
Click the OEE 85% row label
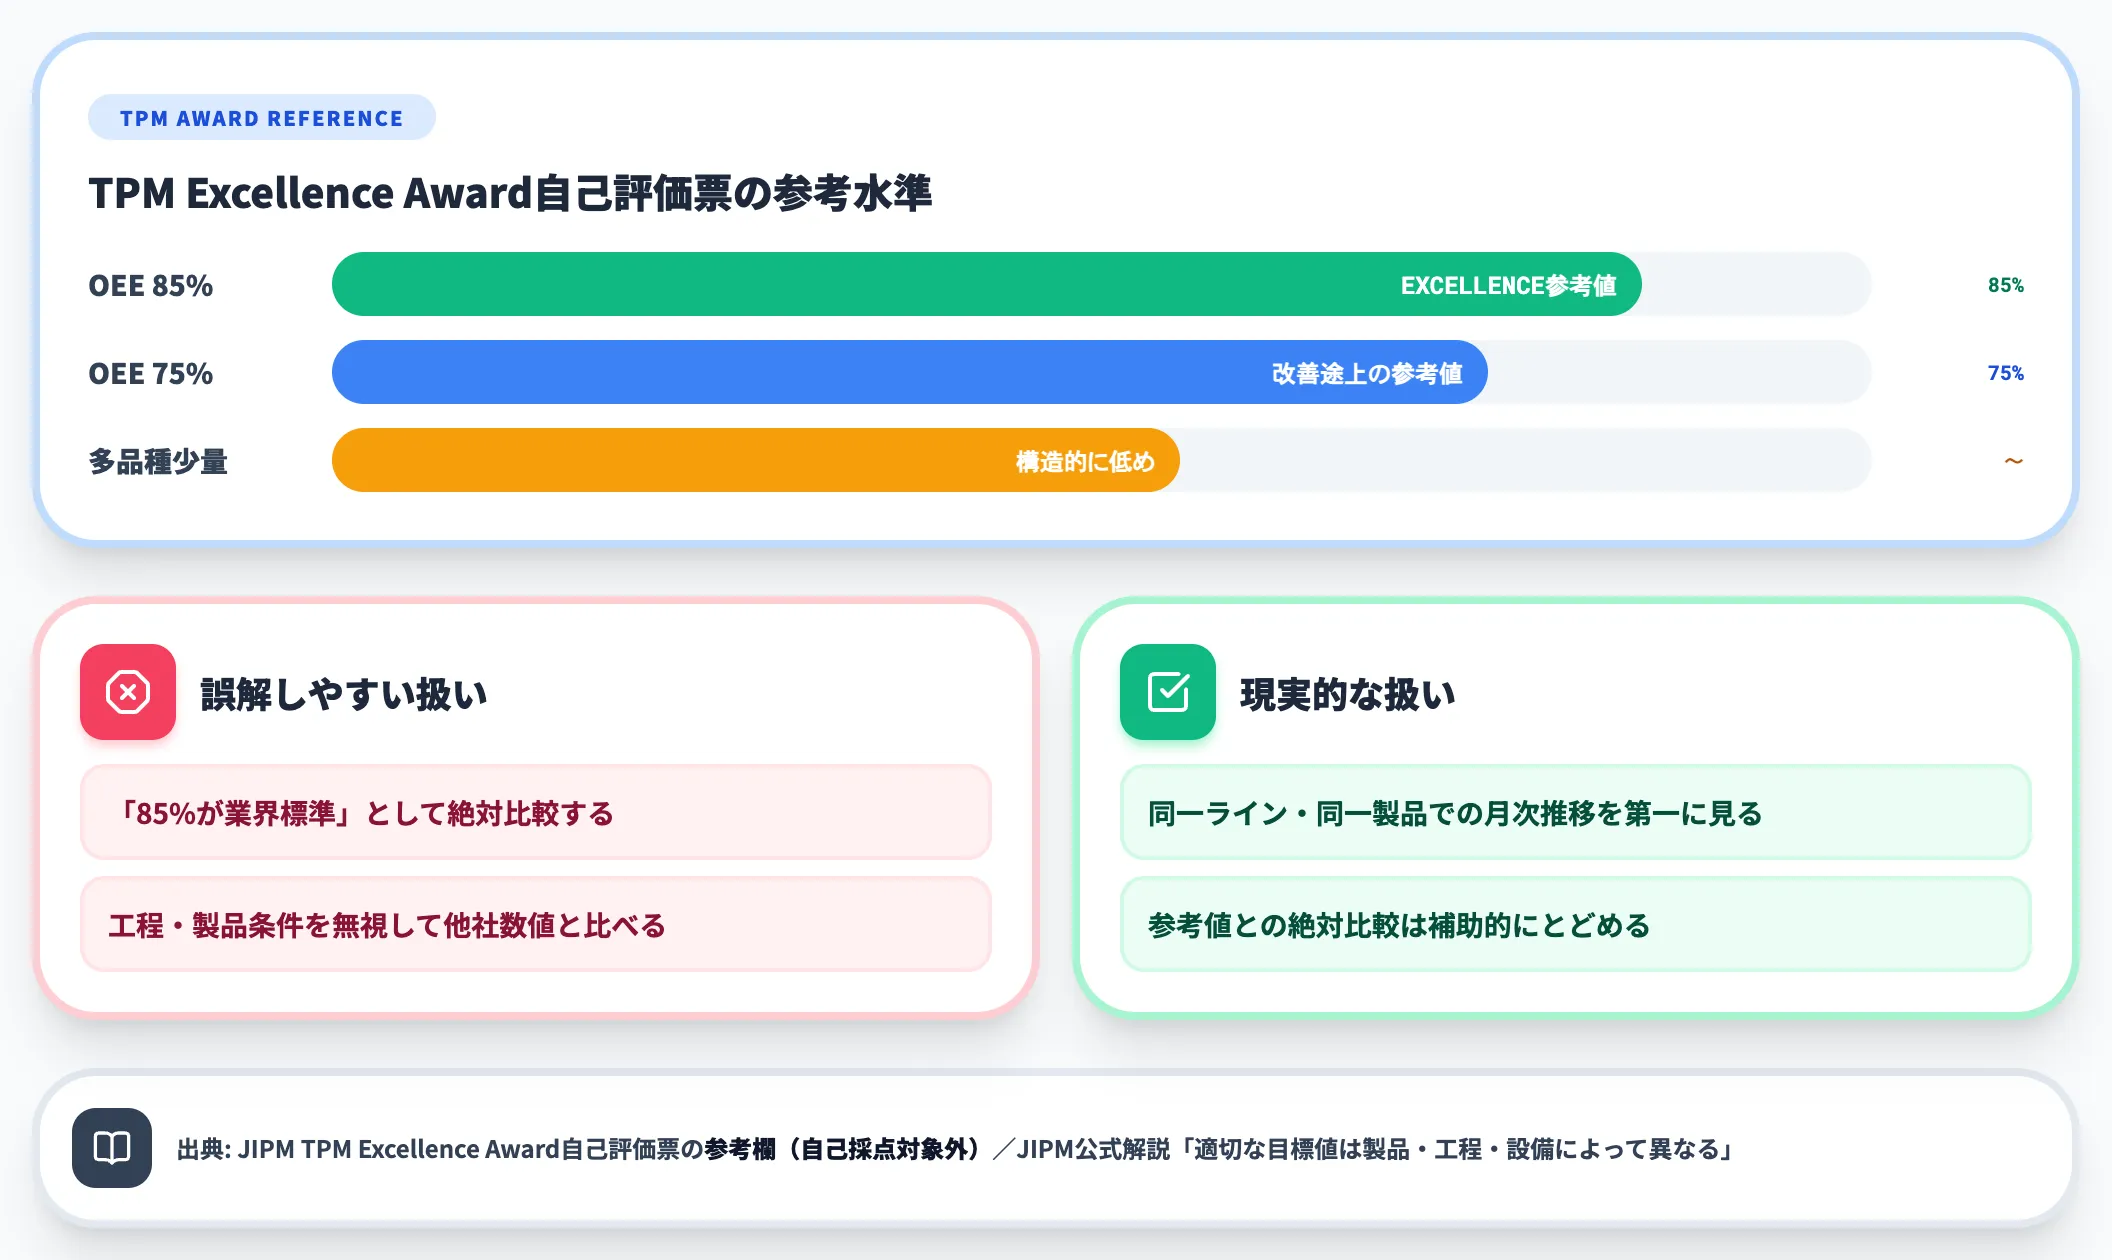coord(151,286)
